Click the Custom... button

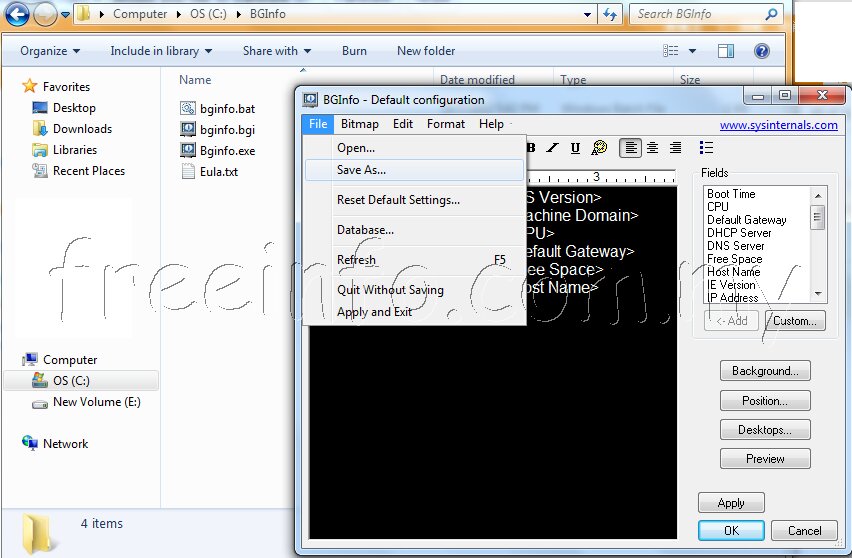point(795,321)
